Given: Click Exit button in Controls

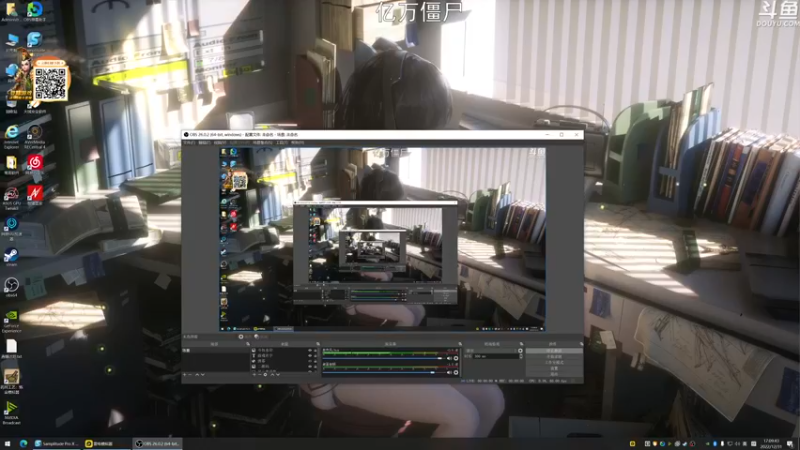Looking at the screenshot, I should [554, 374].
